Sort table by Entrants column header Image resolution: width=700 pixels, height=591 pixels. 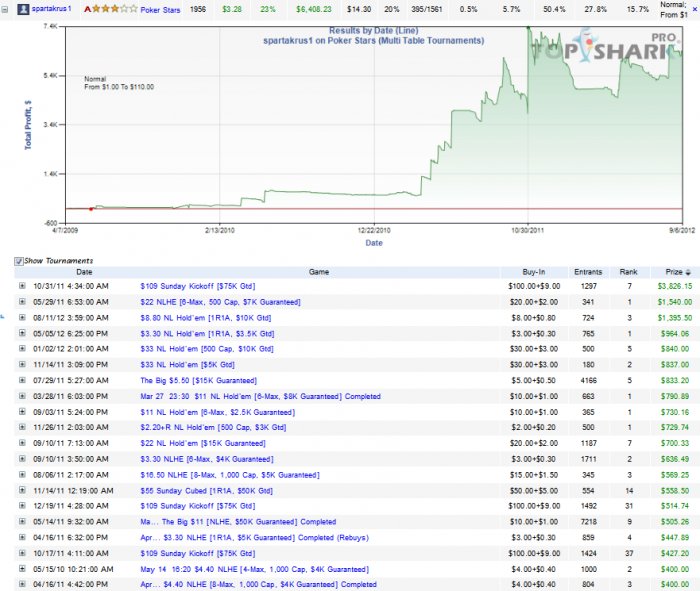[588, 272]
